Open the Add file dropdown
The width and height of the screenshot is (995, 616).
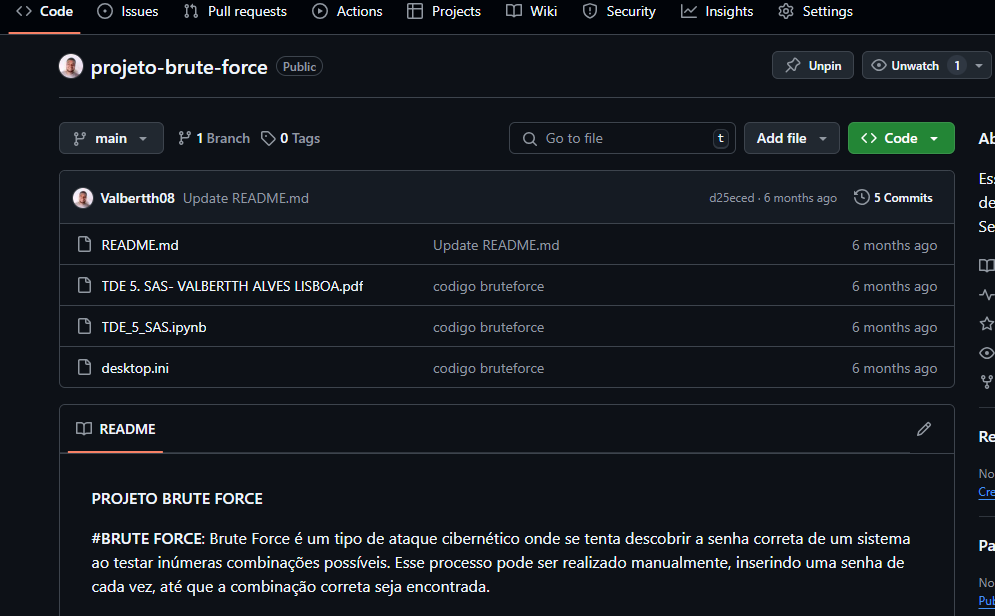click(791, 138)
